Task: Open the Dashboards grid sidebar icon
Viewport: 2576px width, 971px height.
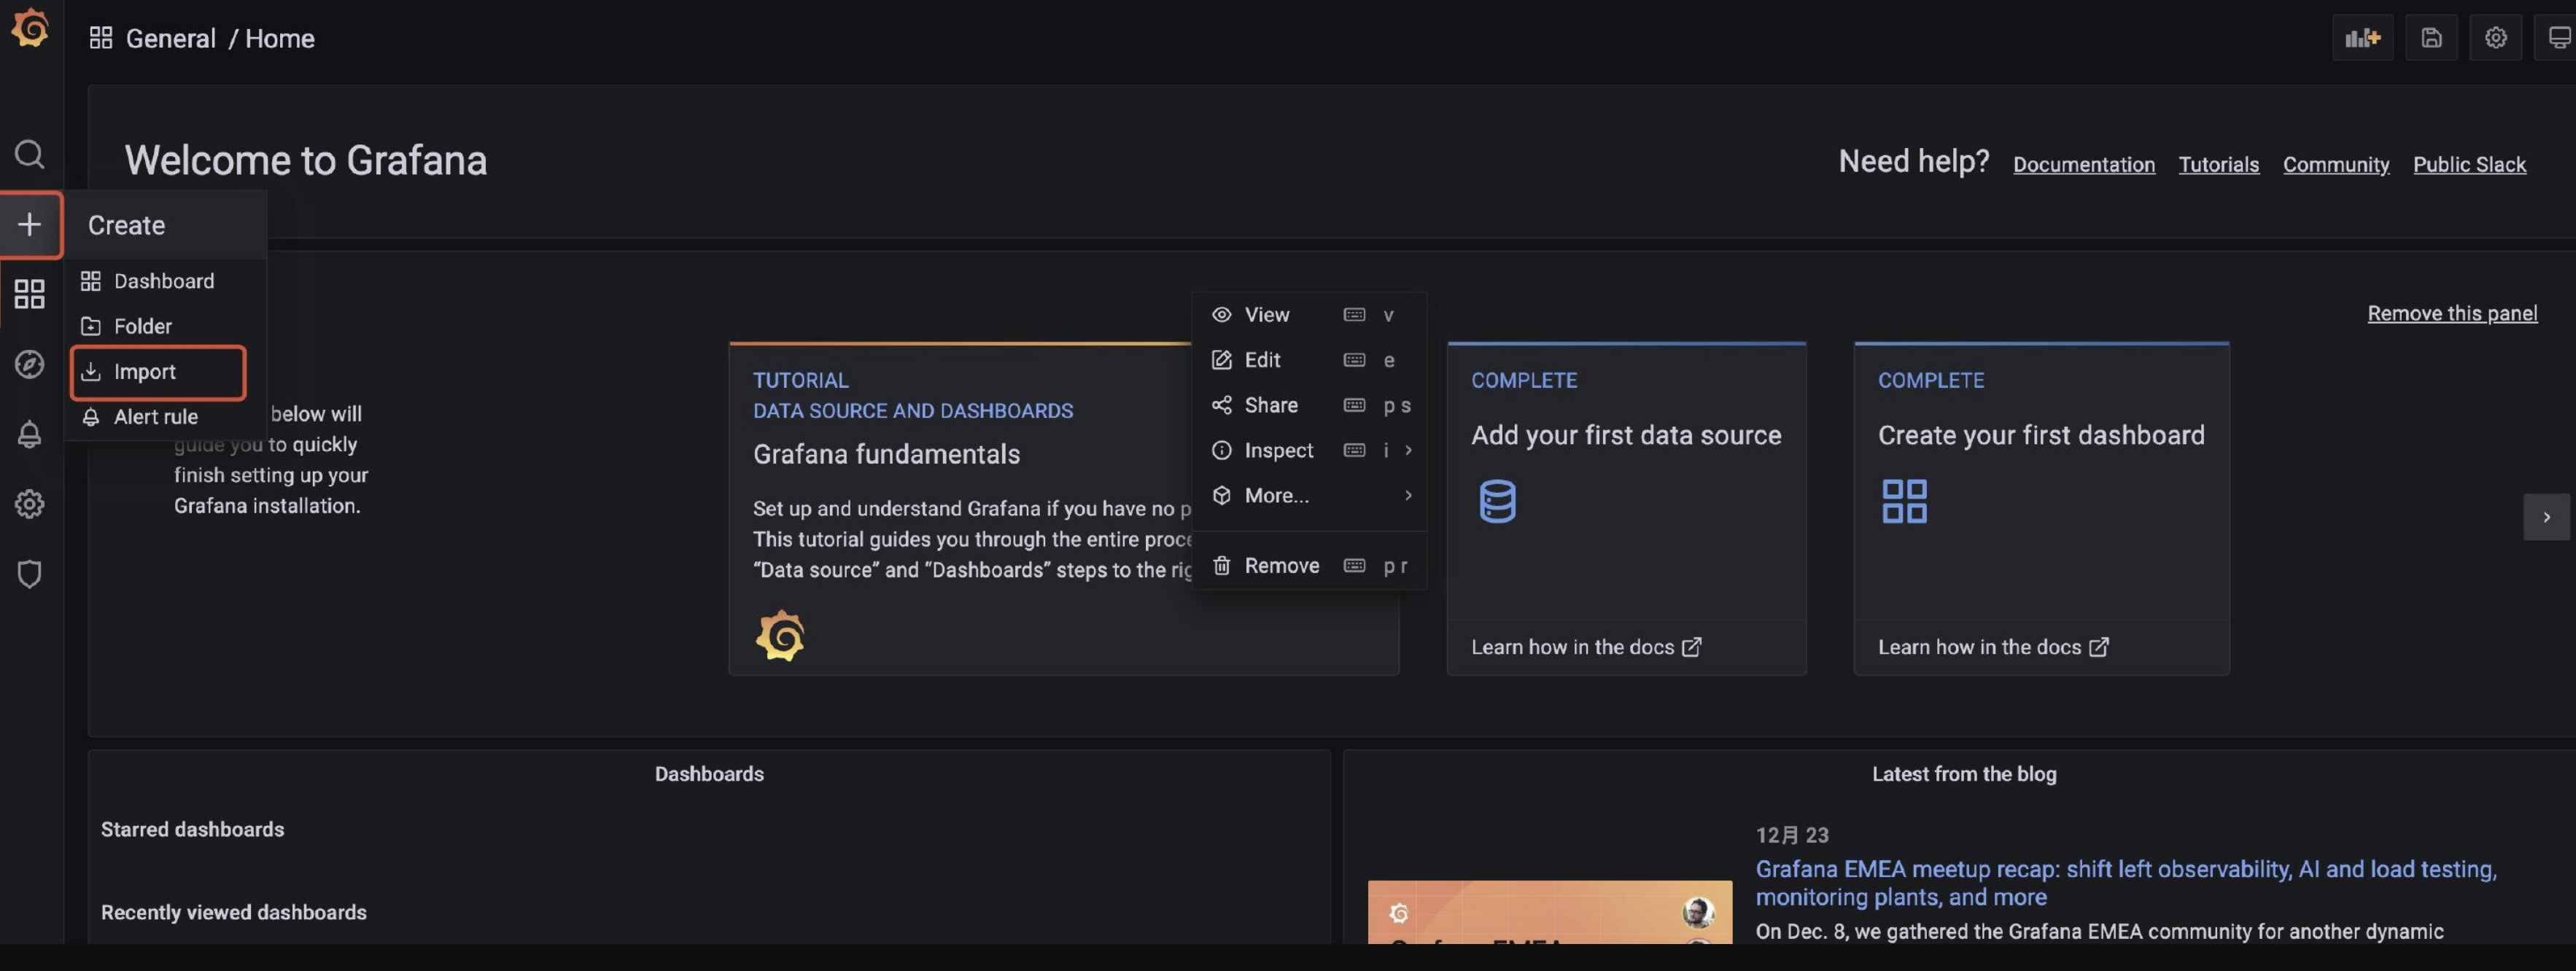Action: click(30, 294)
